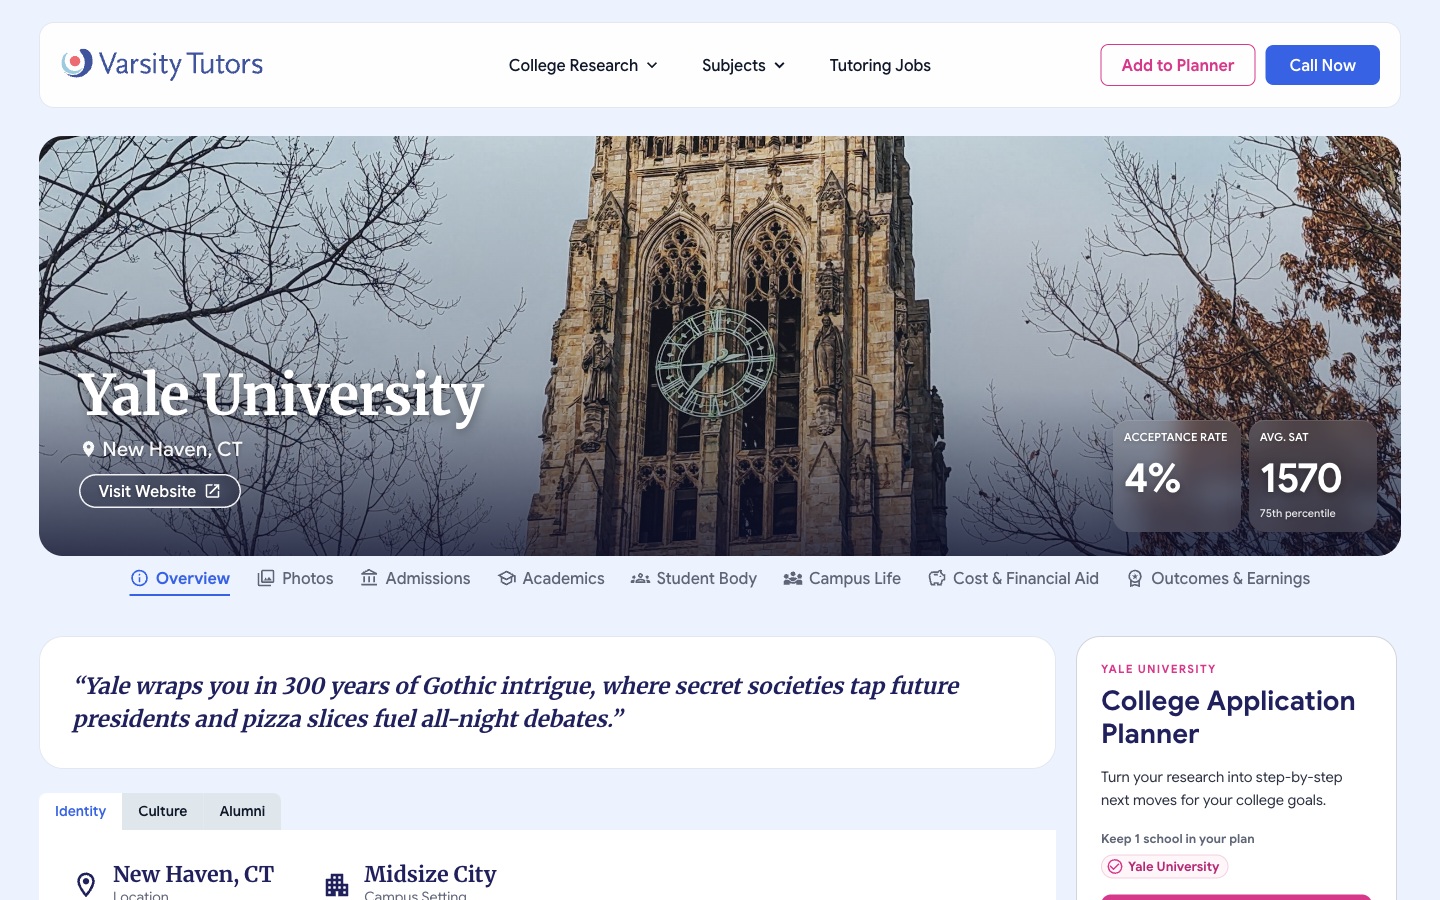This screenshot has width=1440, height=900.
Task: Toggle the Yale University plan chip
Action: click(x=1165, y=867)
